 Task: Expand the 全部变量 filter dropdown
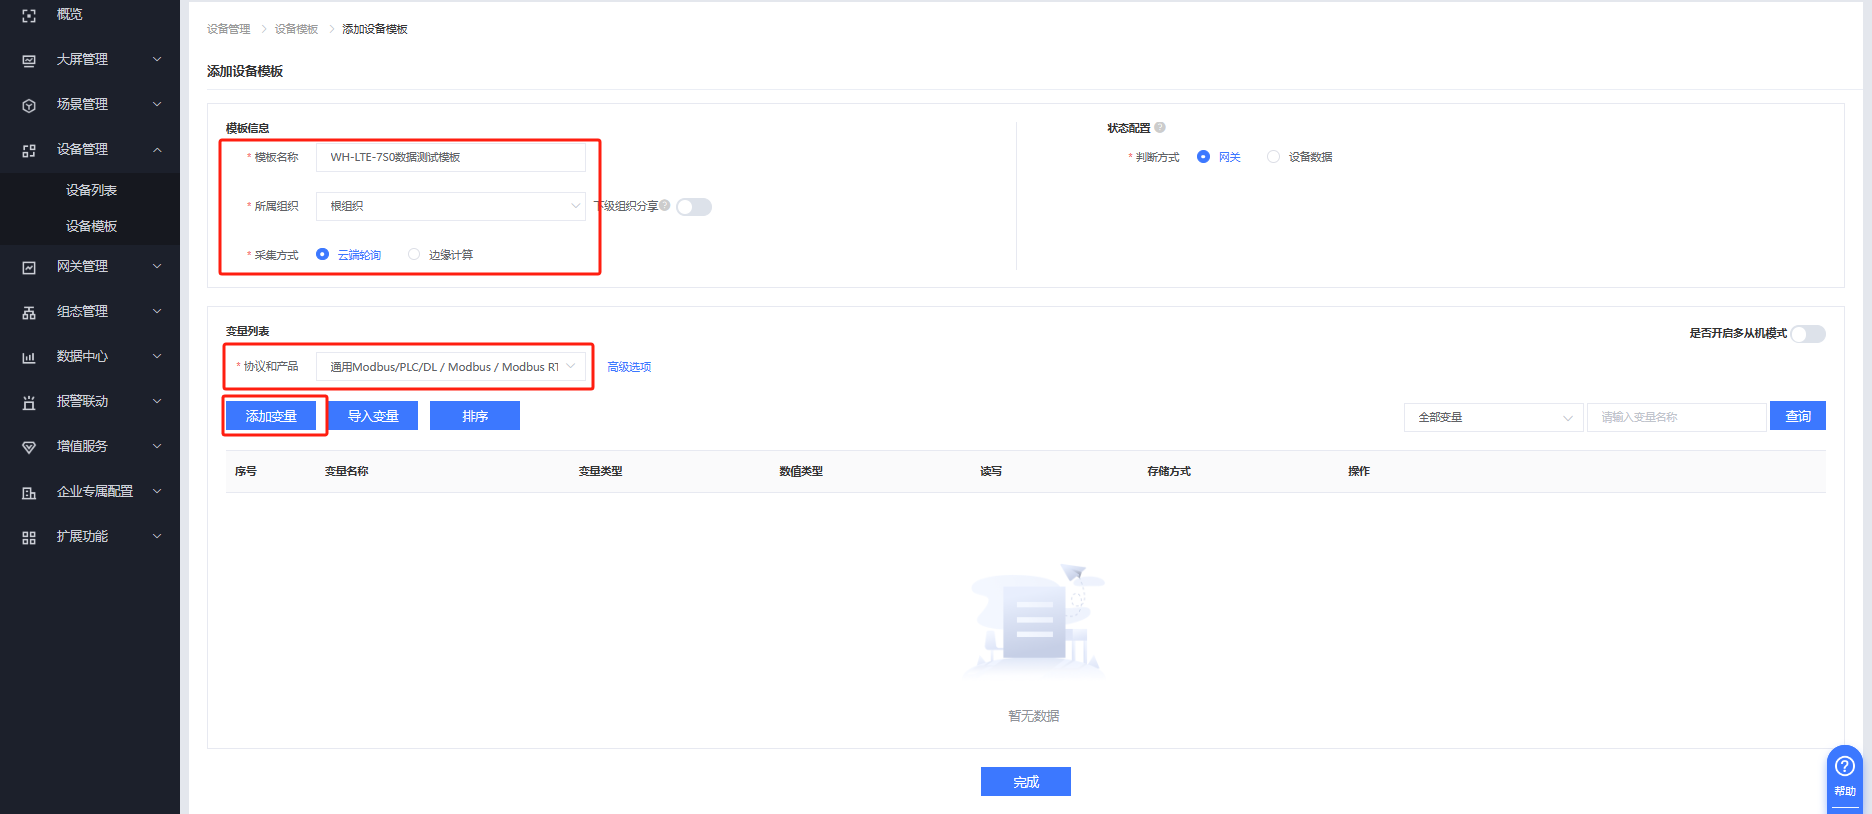[x=1493, y=417]
